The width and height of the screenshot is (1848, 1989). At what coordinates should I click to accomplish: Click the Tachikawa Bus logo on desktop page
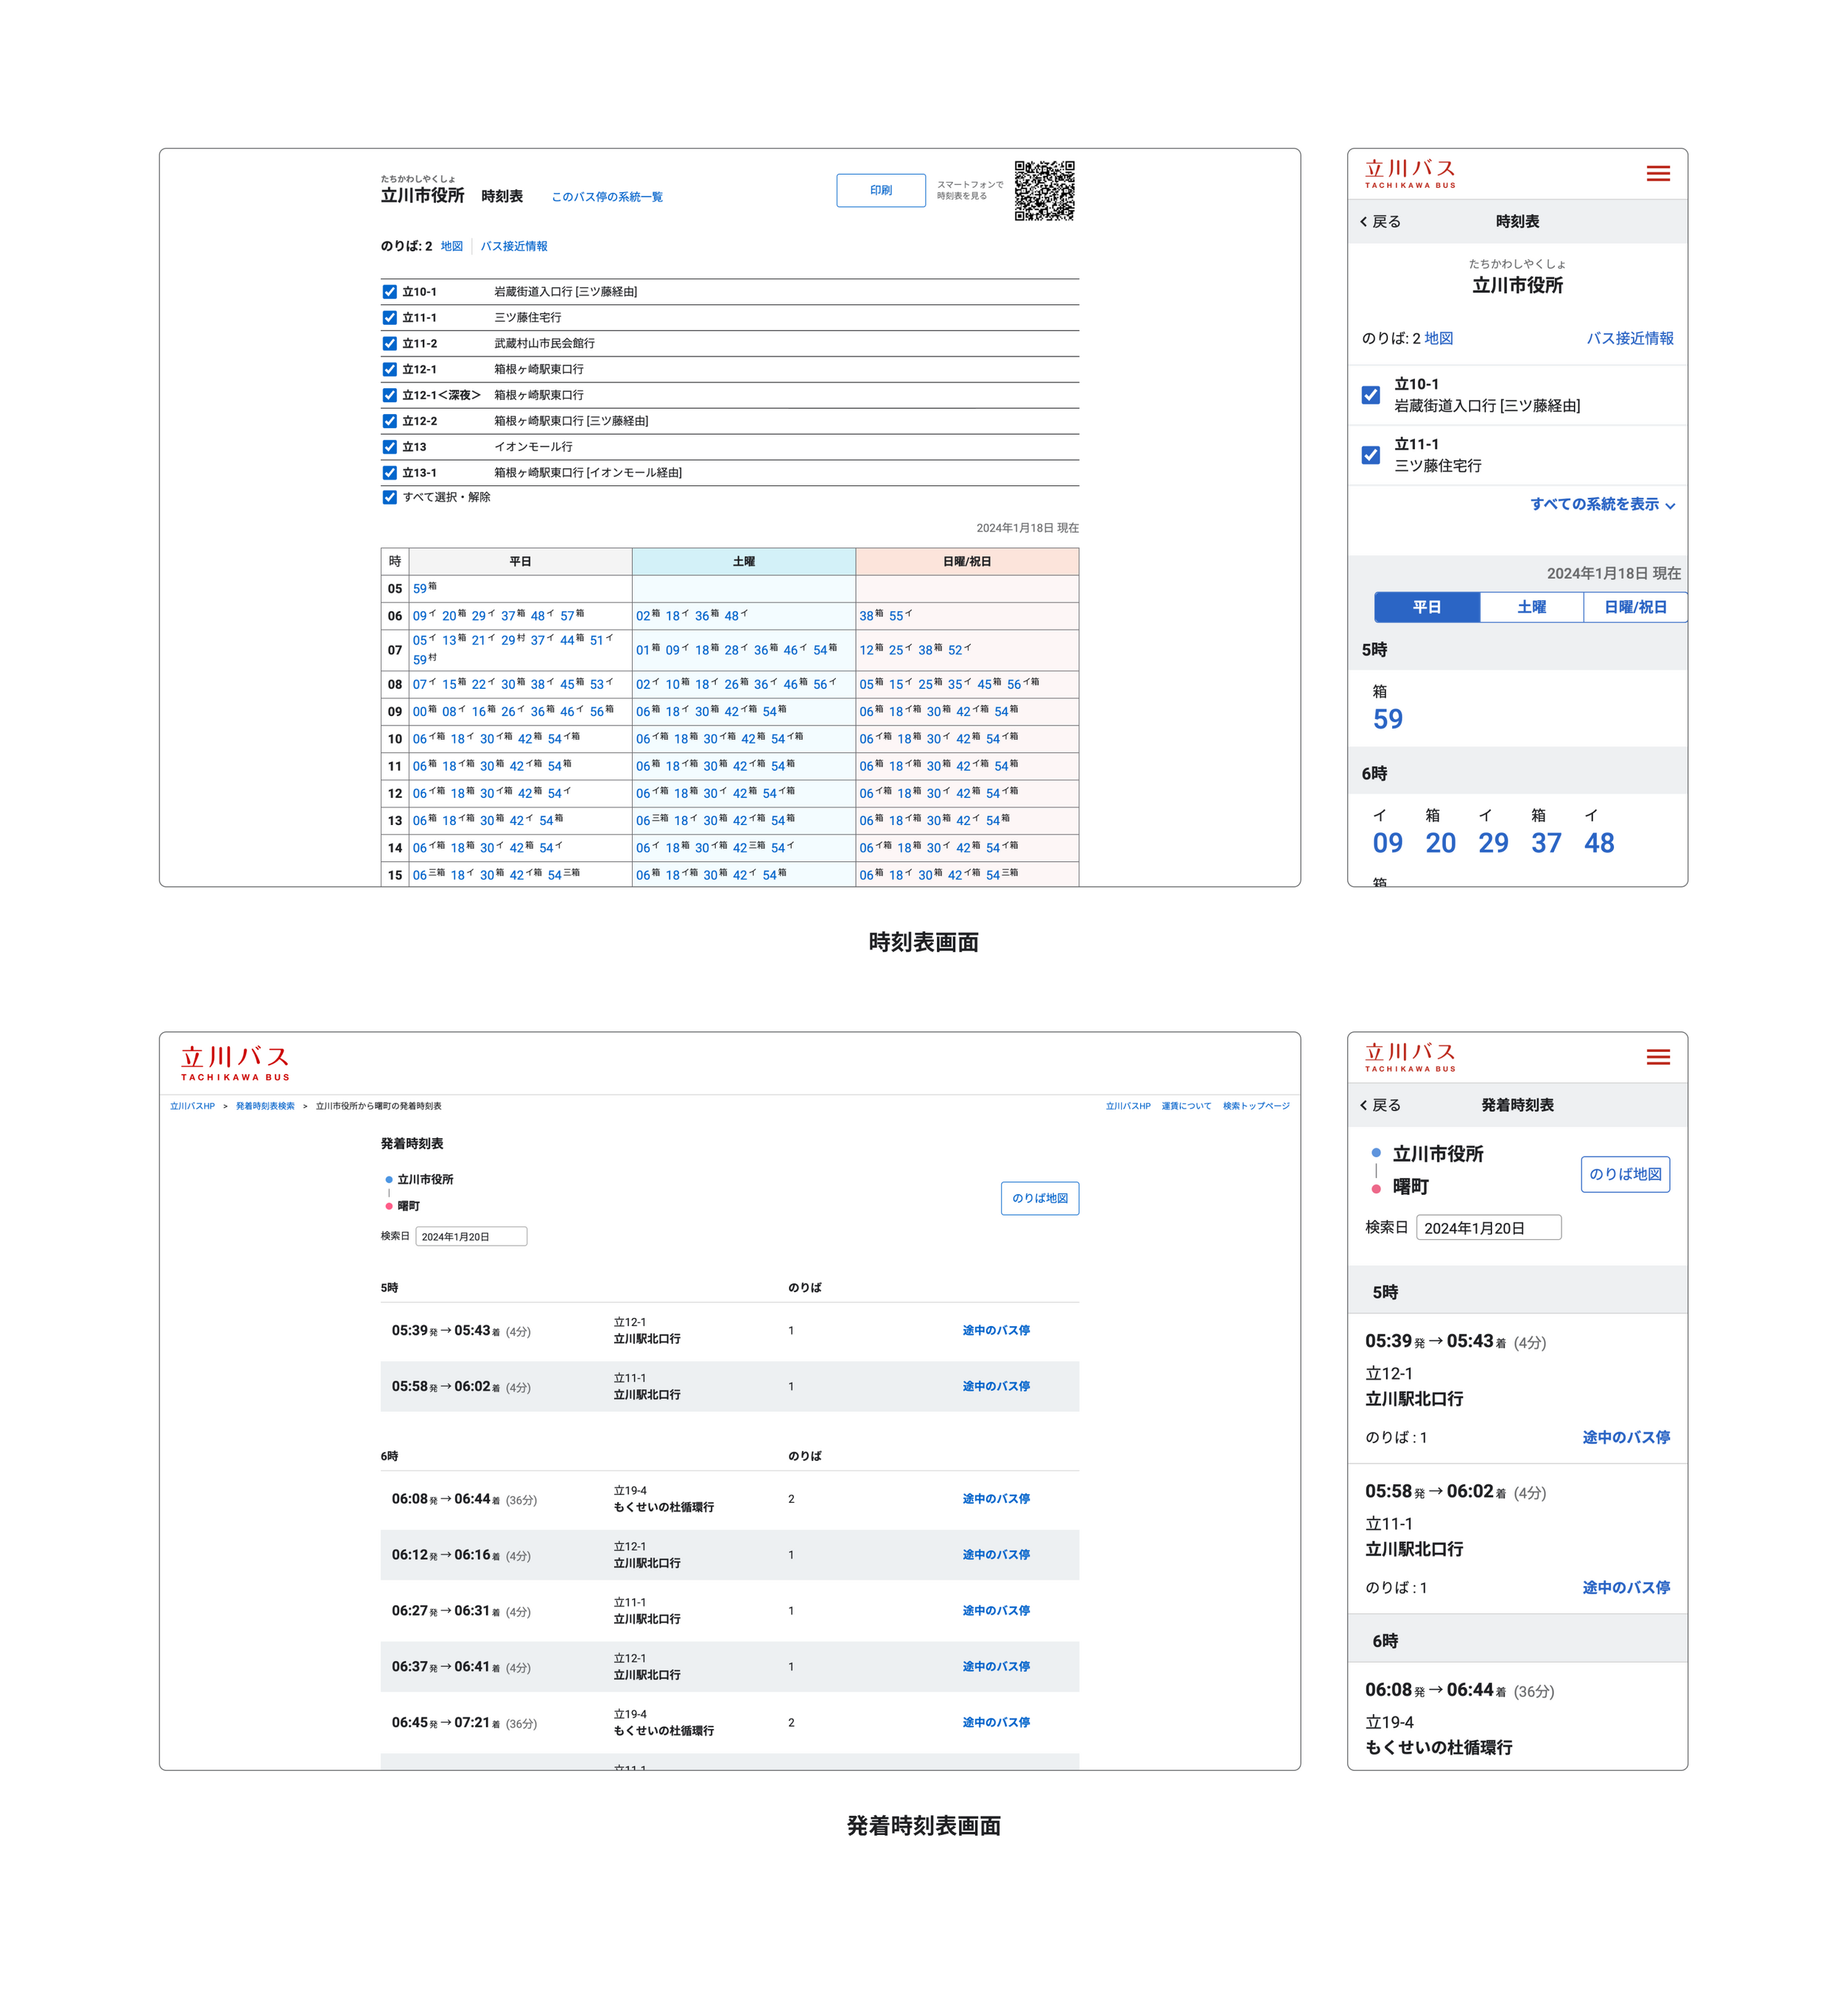235,1062
